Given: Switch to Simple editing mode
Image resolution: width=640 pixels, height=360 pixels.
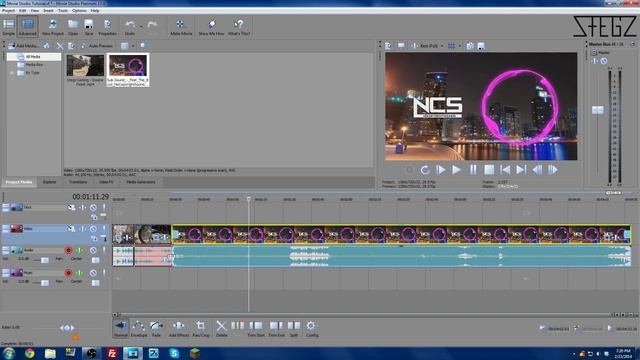Looking at the screenshot, I should 9,27.
